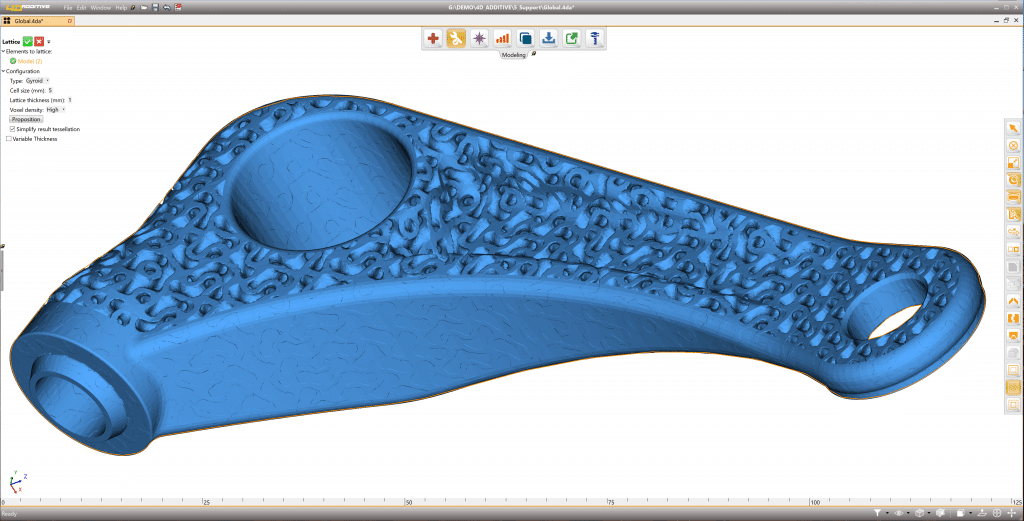Select Model (2) in elements to lattice
The image size is (1024, 521).
click(30, 61)
